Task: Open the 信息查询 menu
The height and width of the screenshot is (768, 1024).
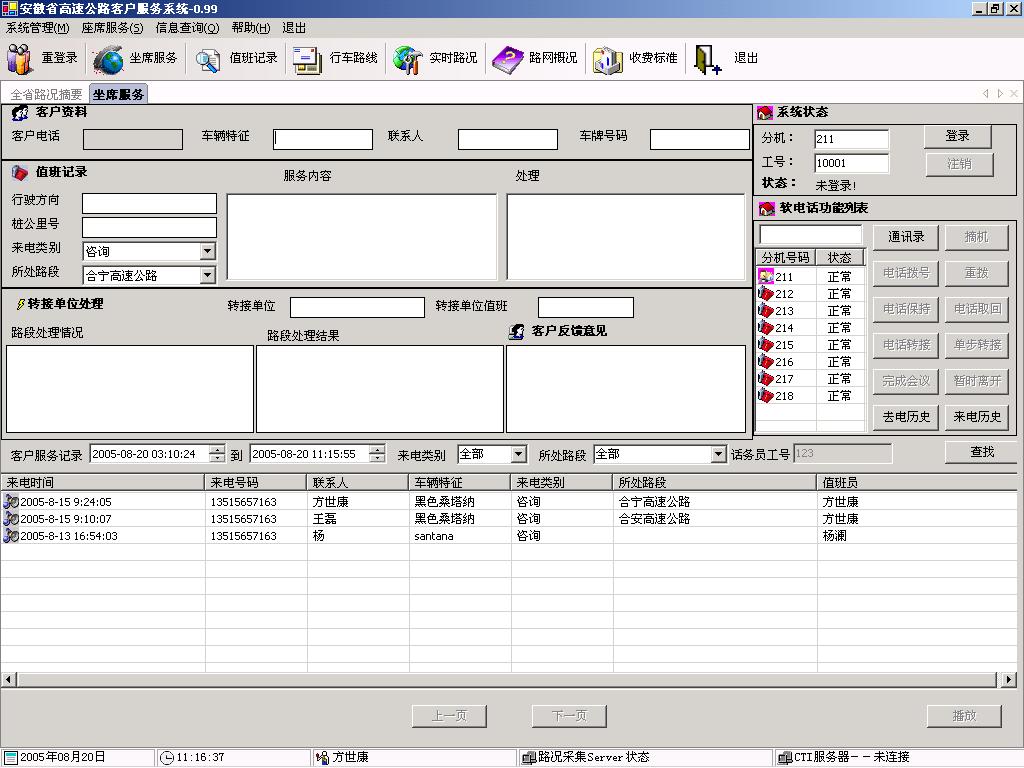Action: (189, 29)
